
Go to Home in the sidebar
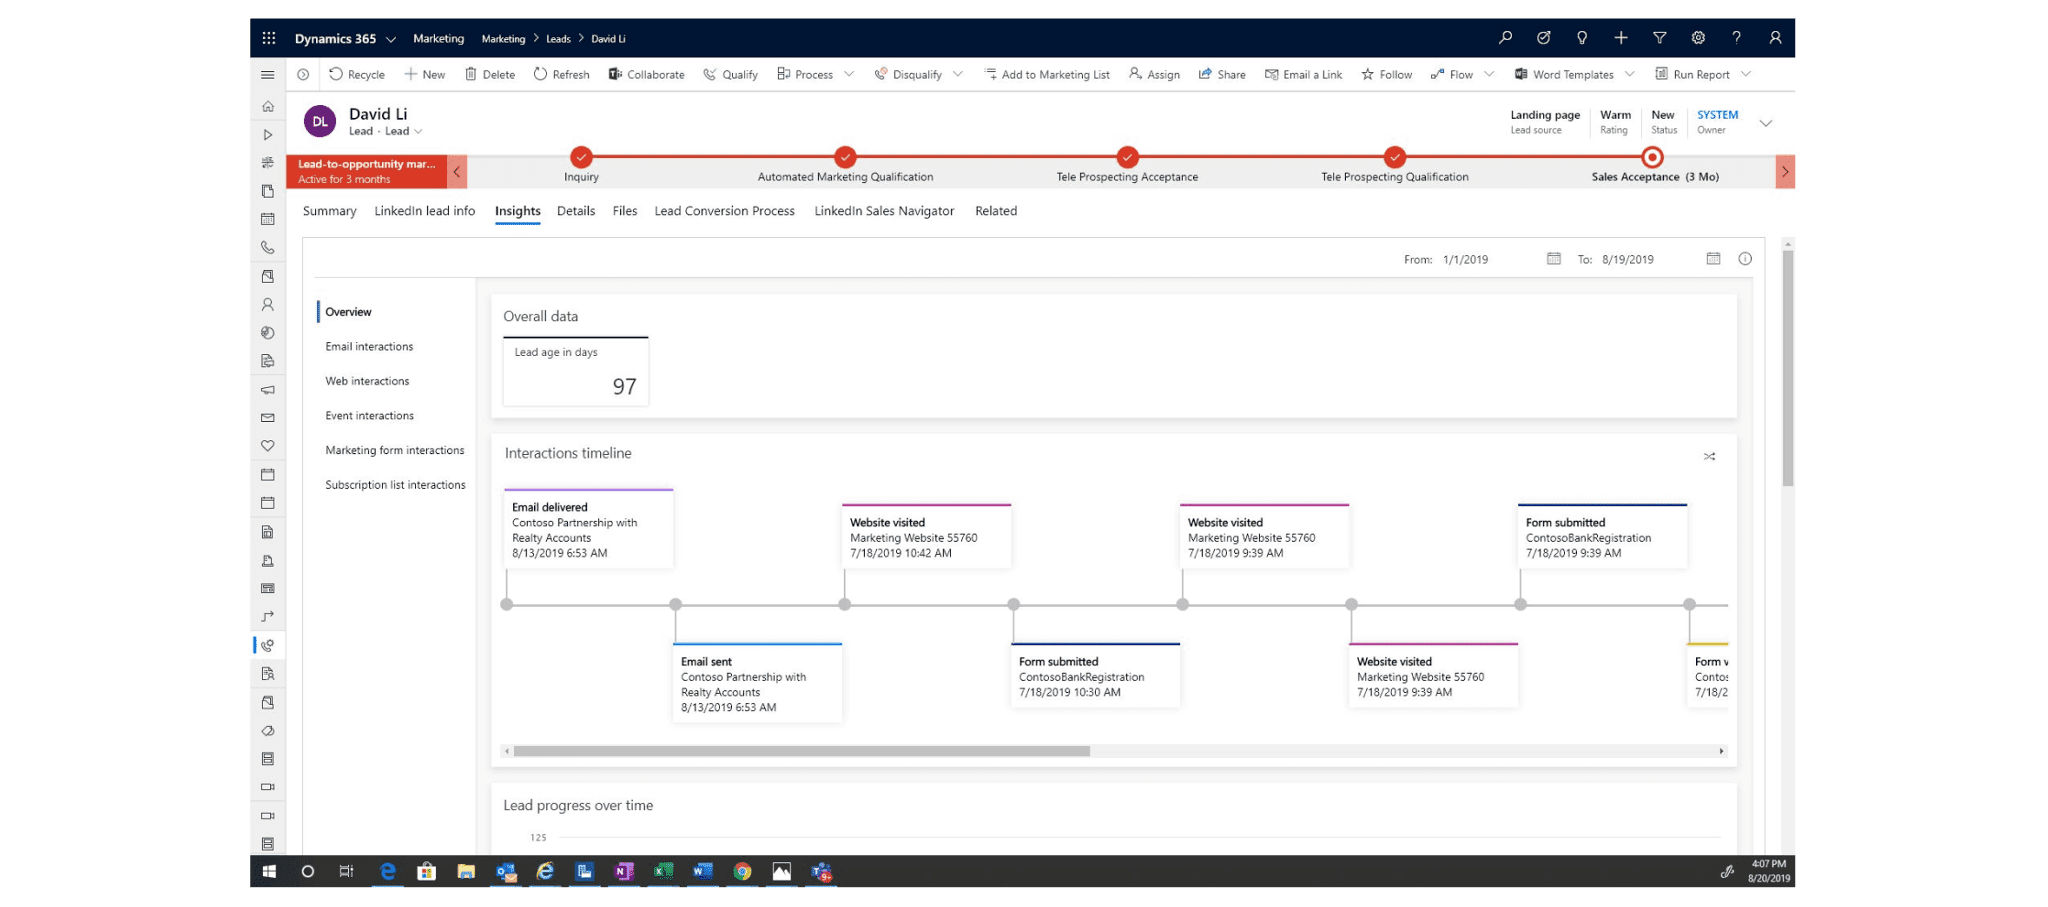point(268,106)
